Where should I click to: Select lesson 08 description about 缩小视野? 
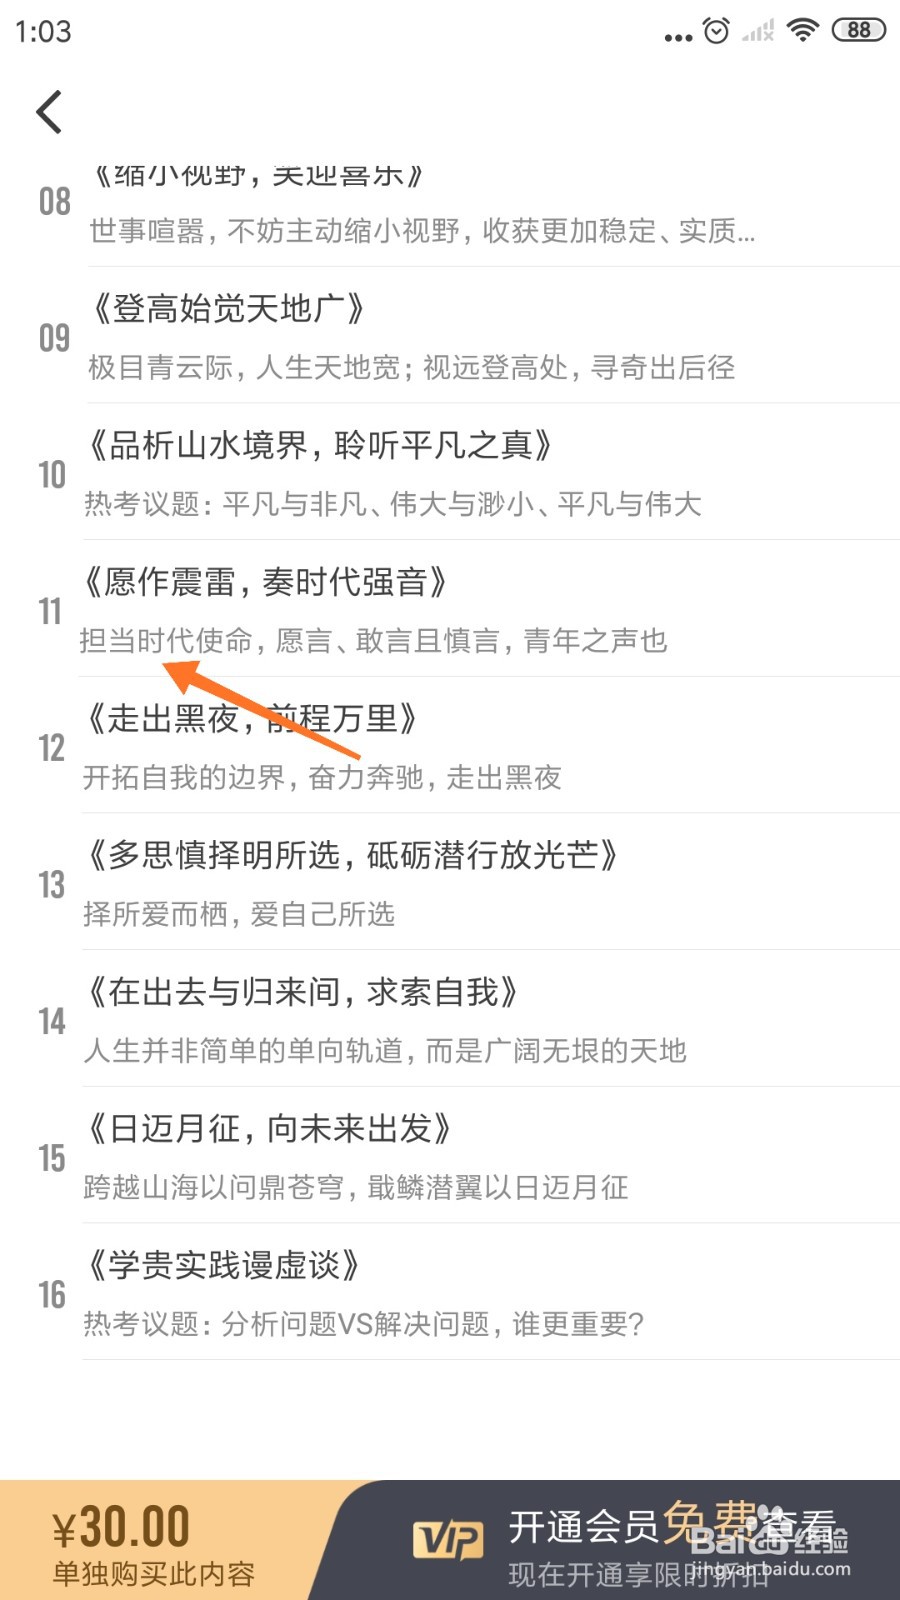(x=421, y=231)
